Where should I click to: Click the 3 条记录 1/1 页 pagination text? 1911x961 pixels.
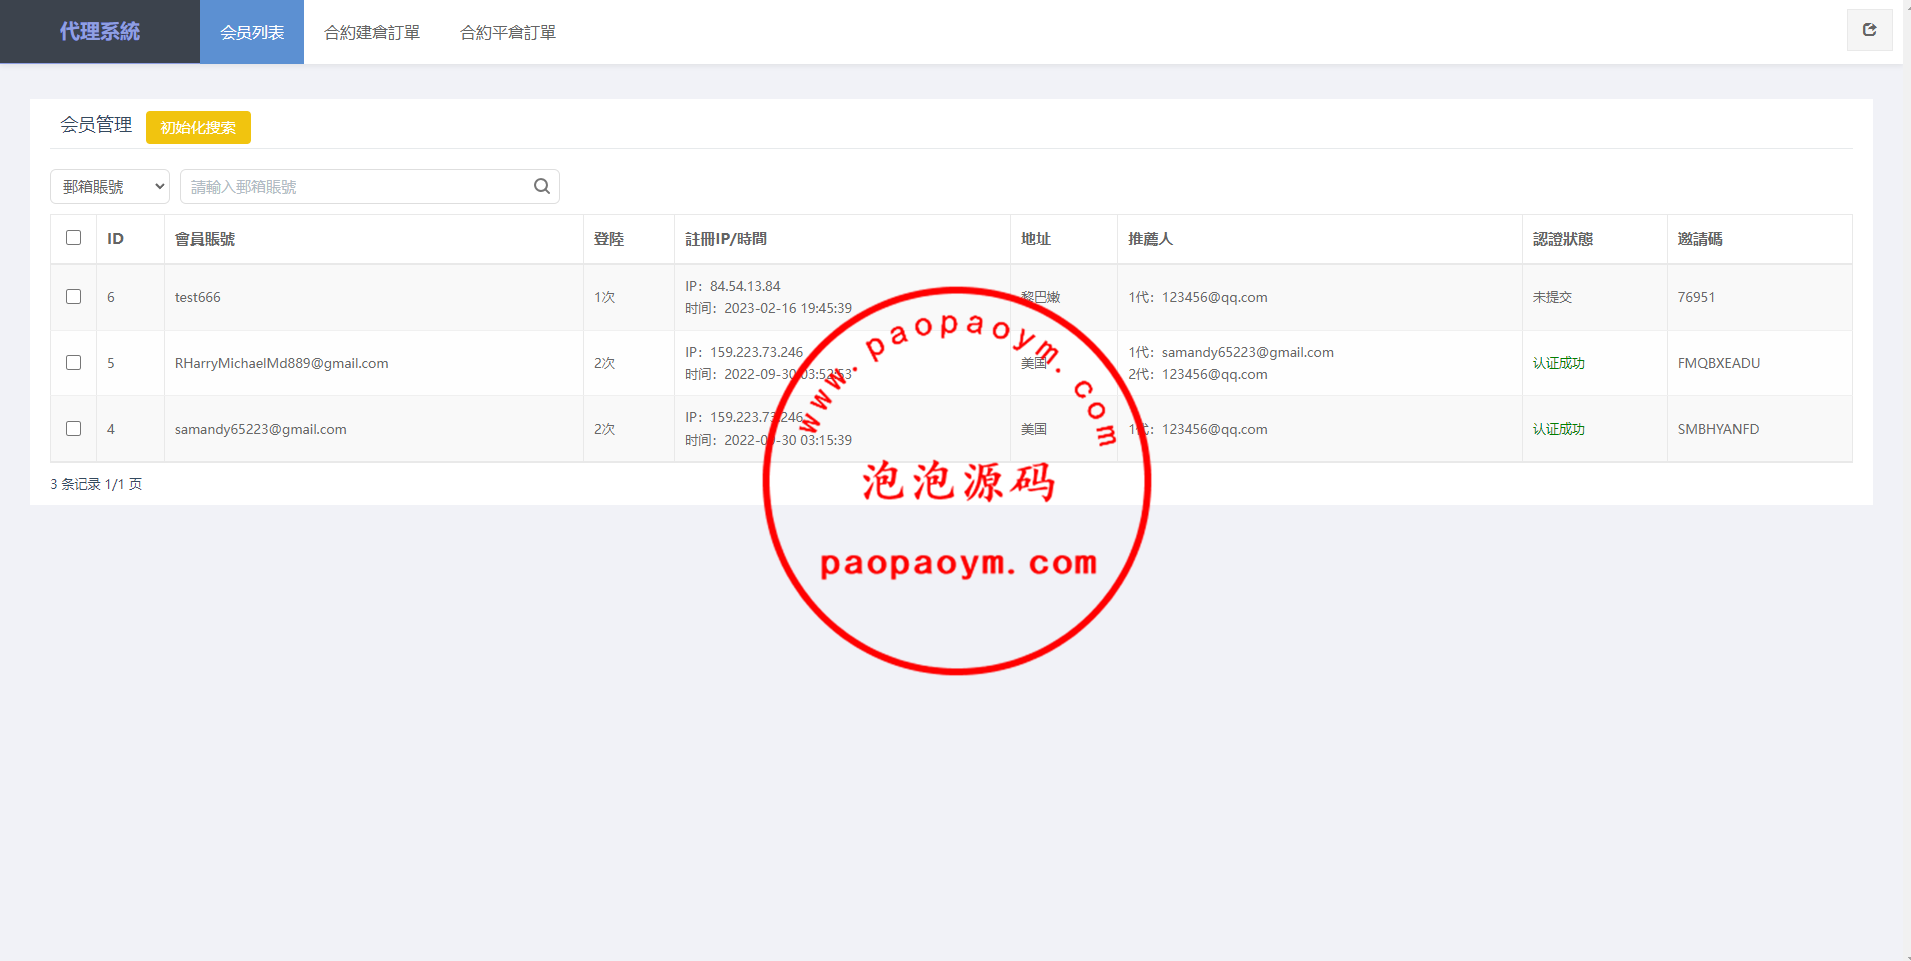click(x=96, y=484)
